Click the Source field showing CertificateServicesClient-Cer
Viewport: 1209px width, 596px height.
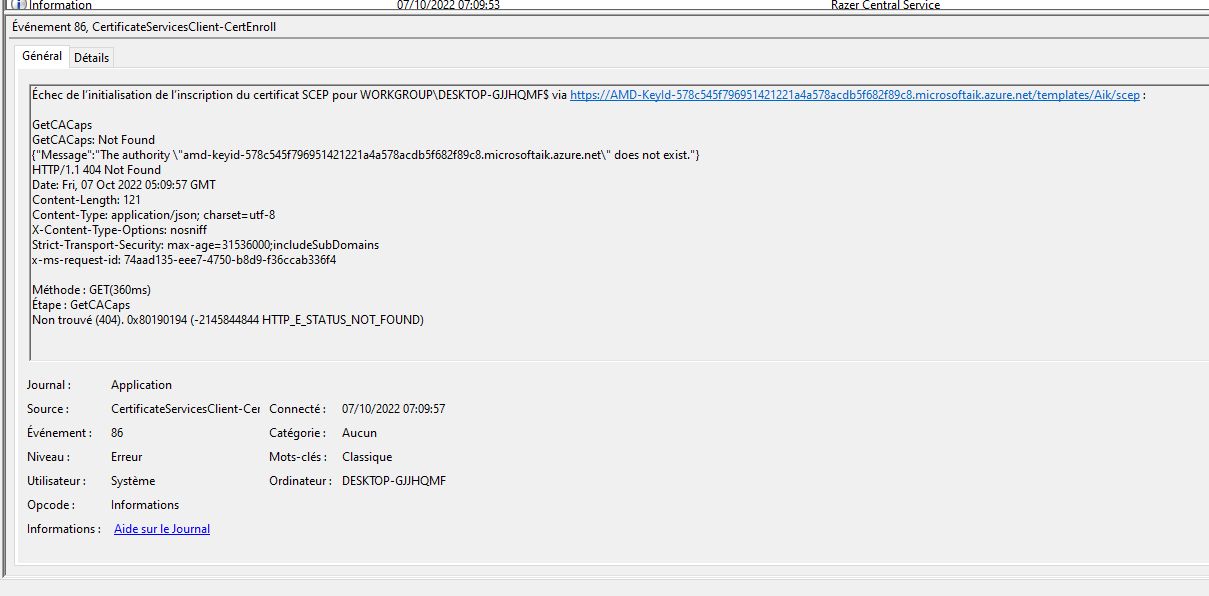pos(184,408)
